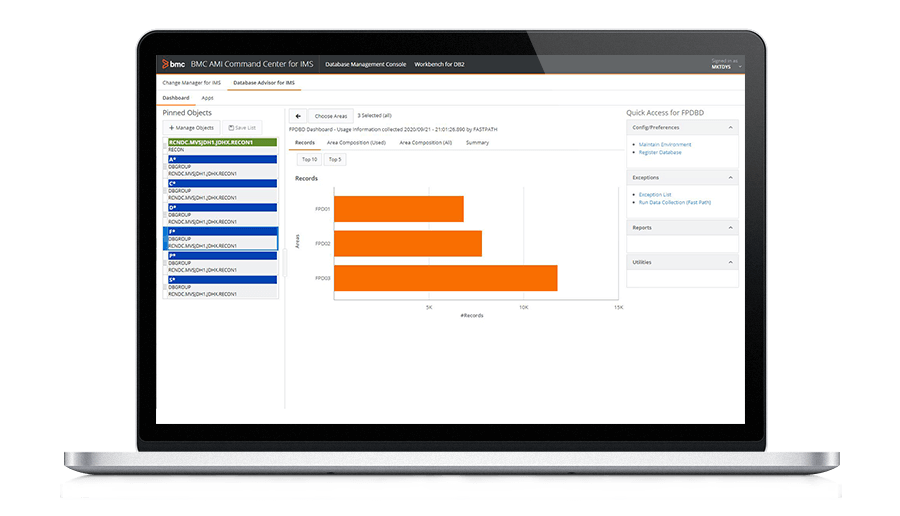Click the back arrow beside Choose Areas

297,116
